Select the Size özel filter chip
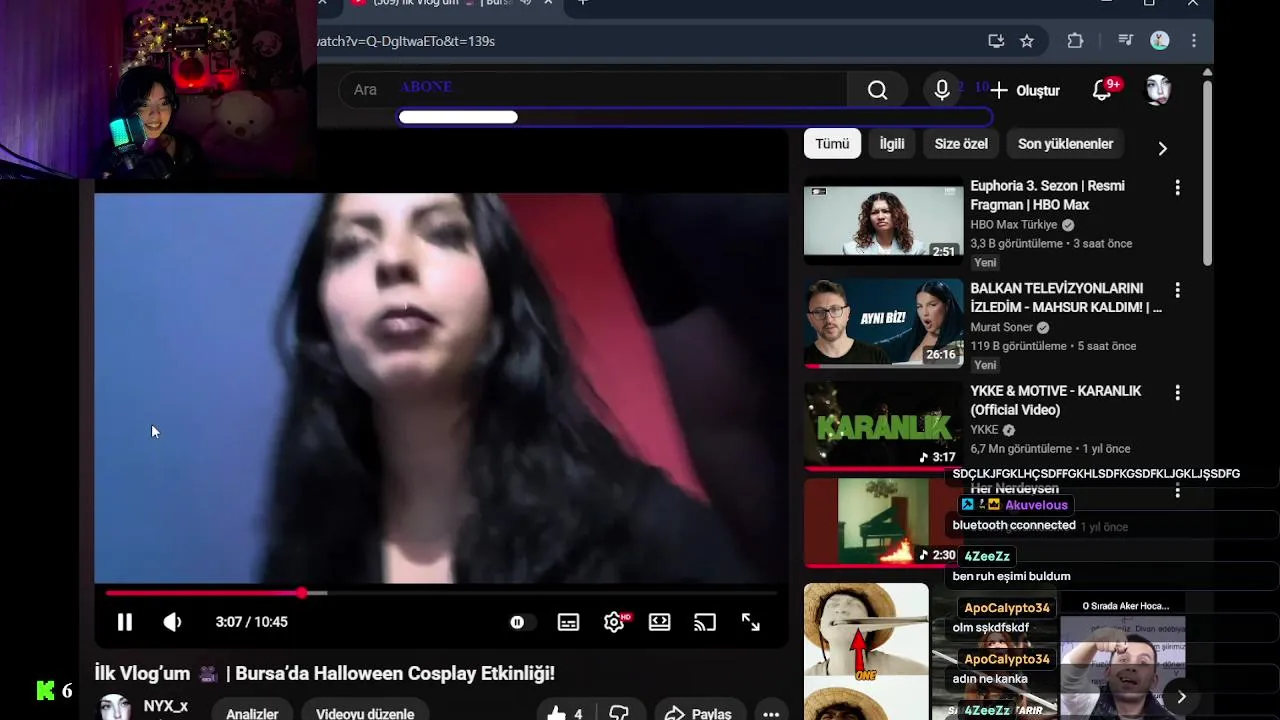The width and height of the screenshot is (1280, 720). (961, 144)
